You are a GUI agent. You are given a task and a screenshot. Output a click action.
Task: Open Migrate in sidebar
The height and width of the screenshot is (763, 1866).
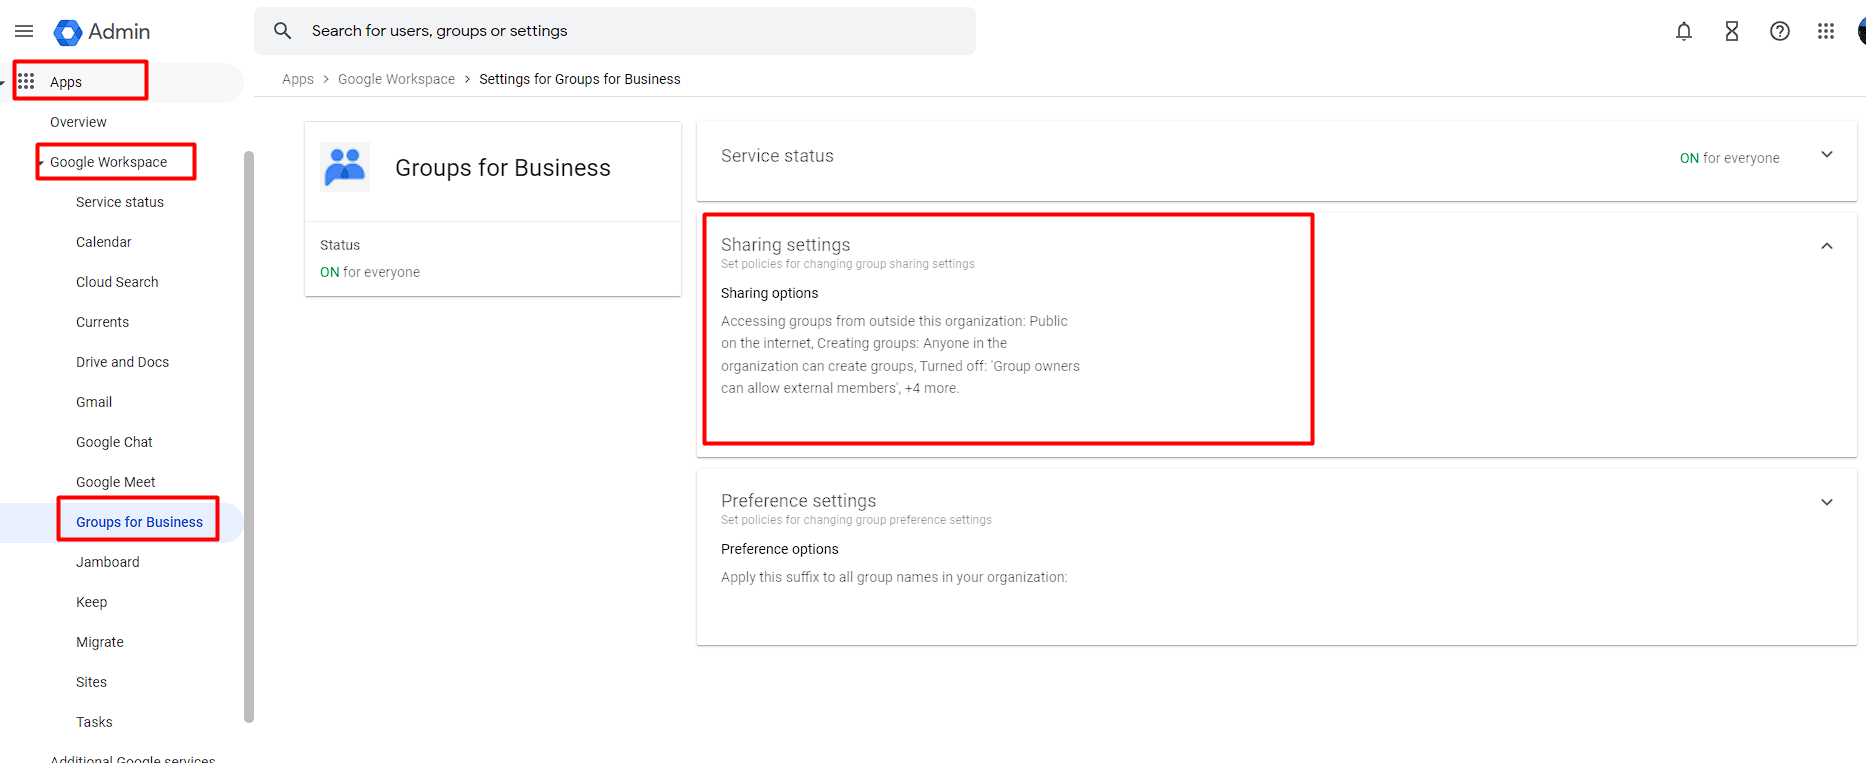100,642
